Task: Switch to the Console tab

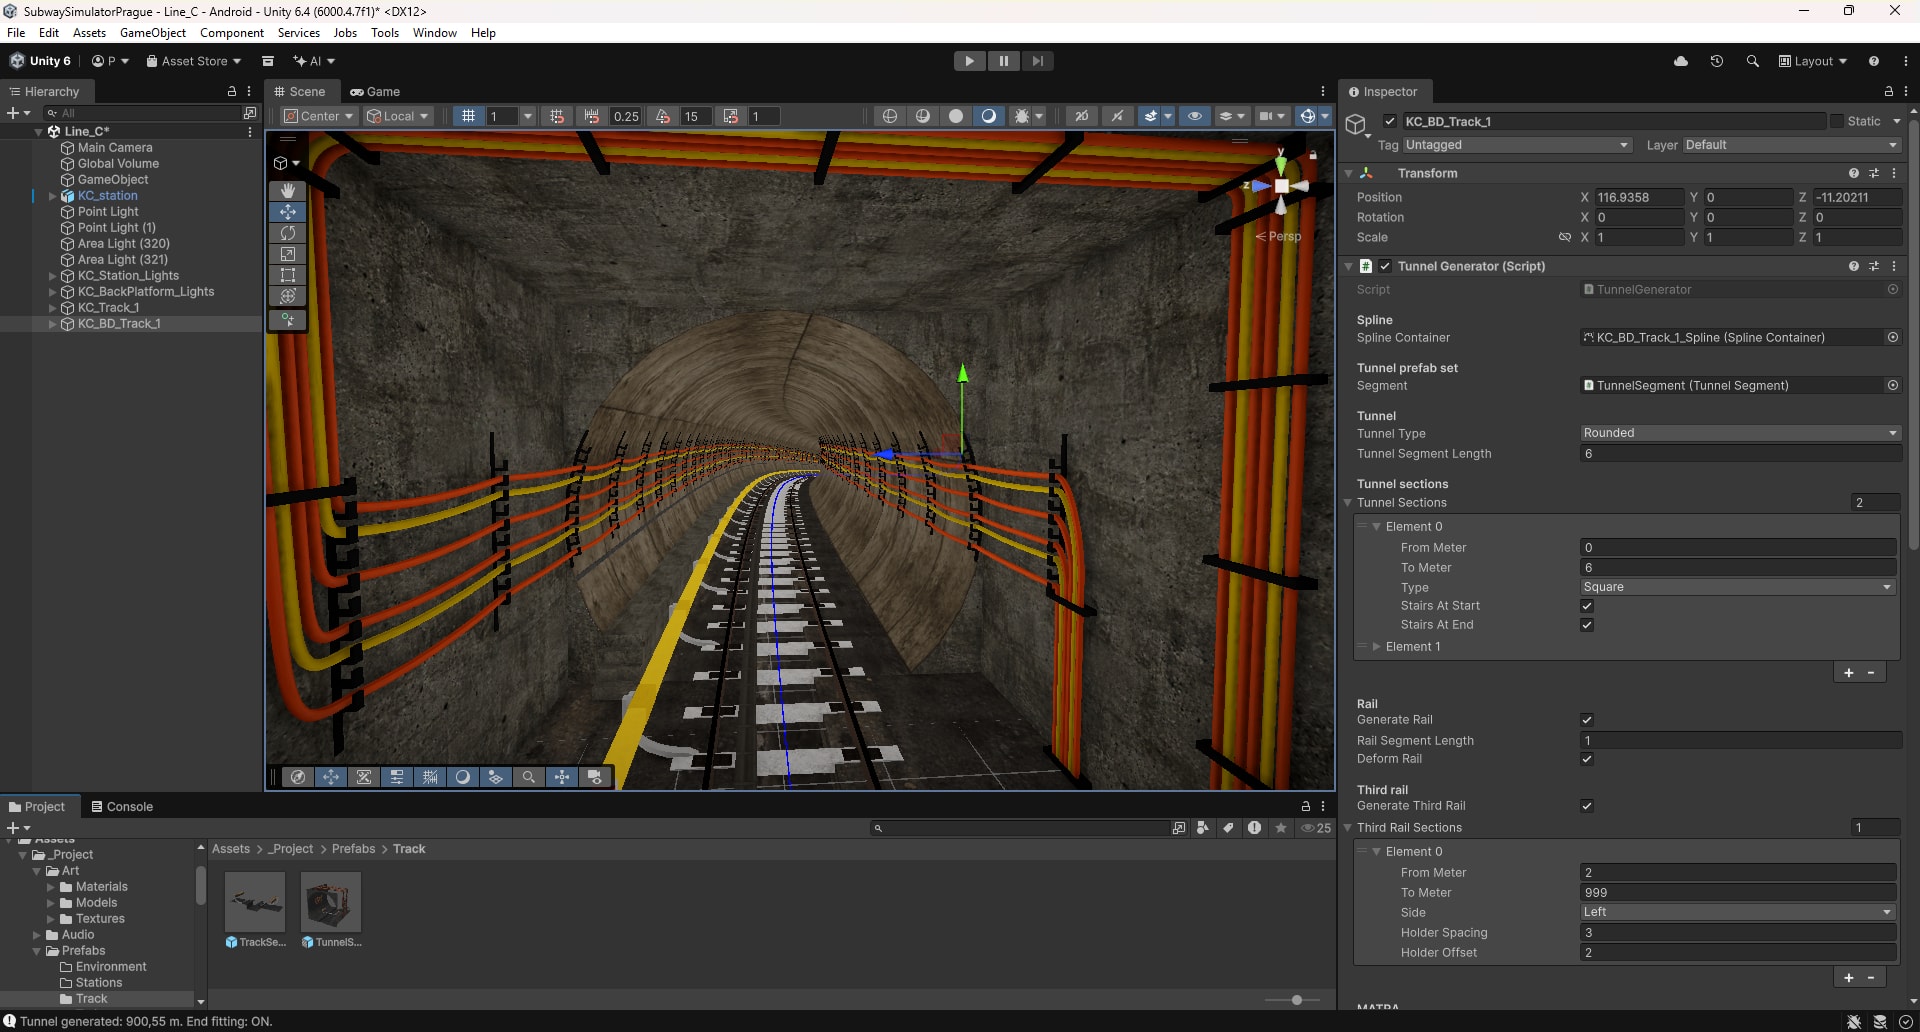Action: point(122,807)
